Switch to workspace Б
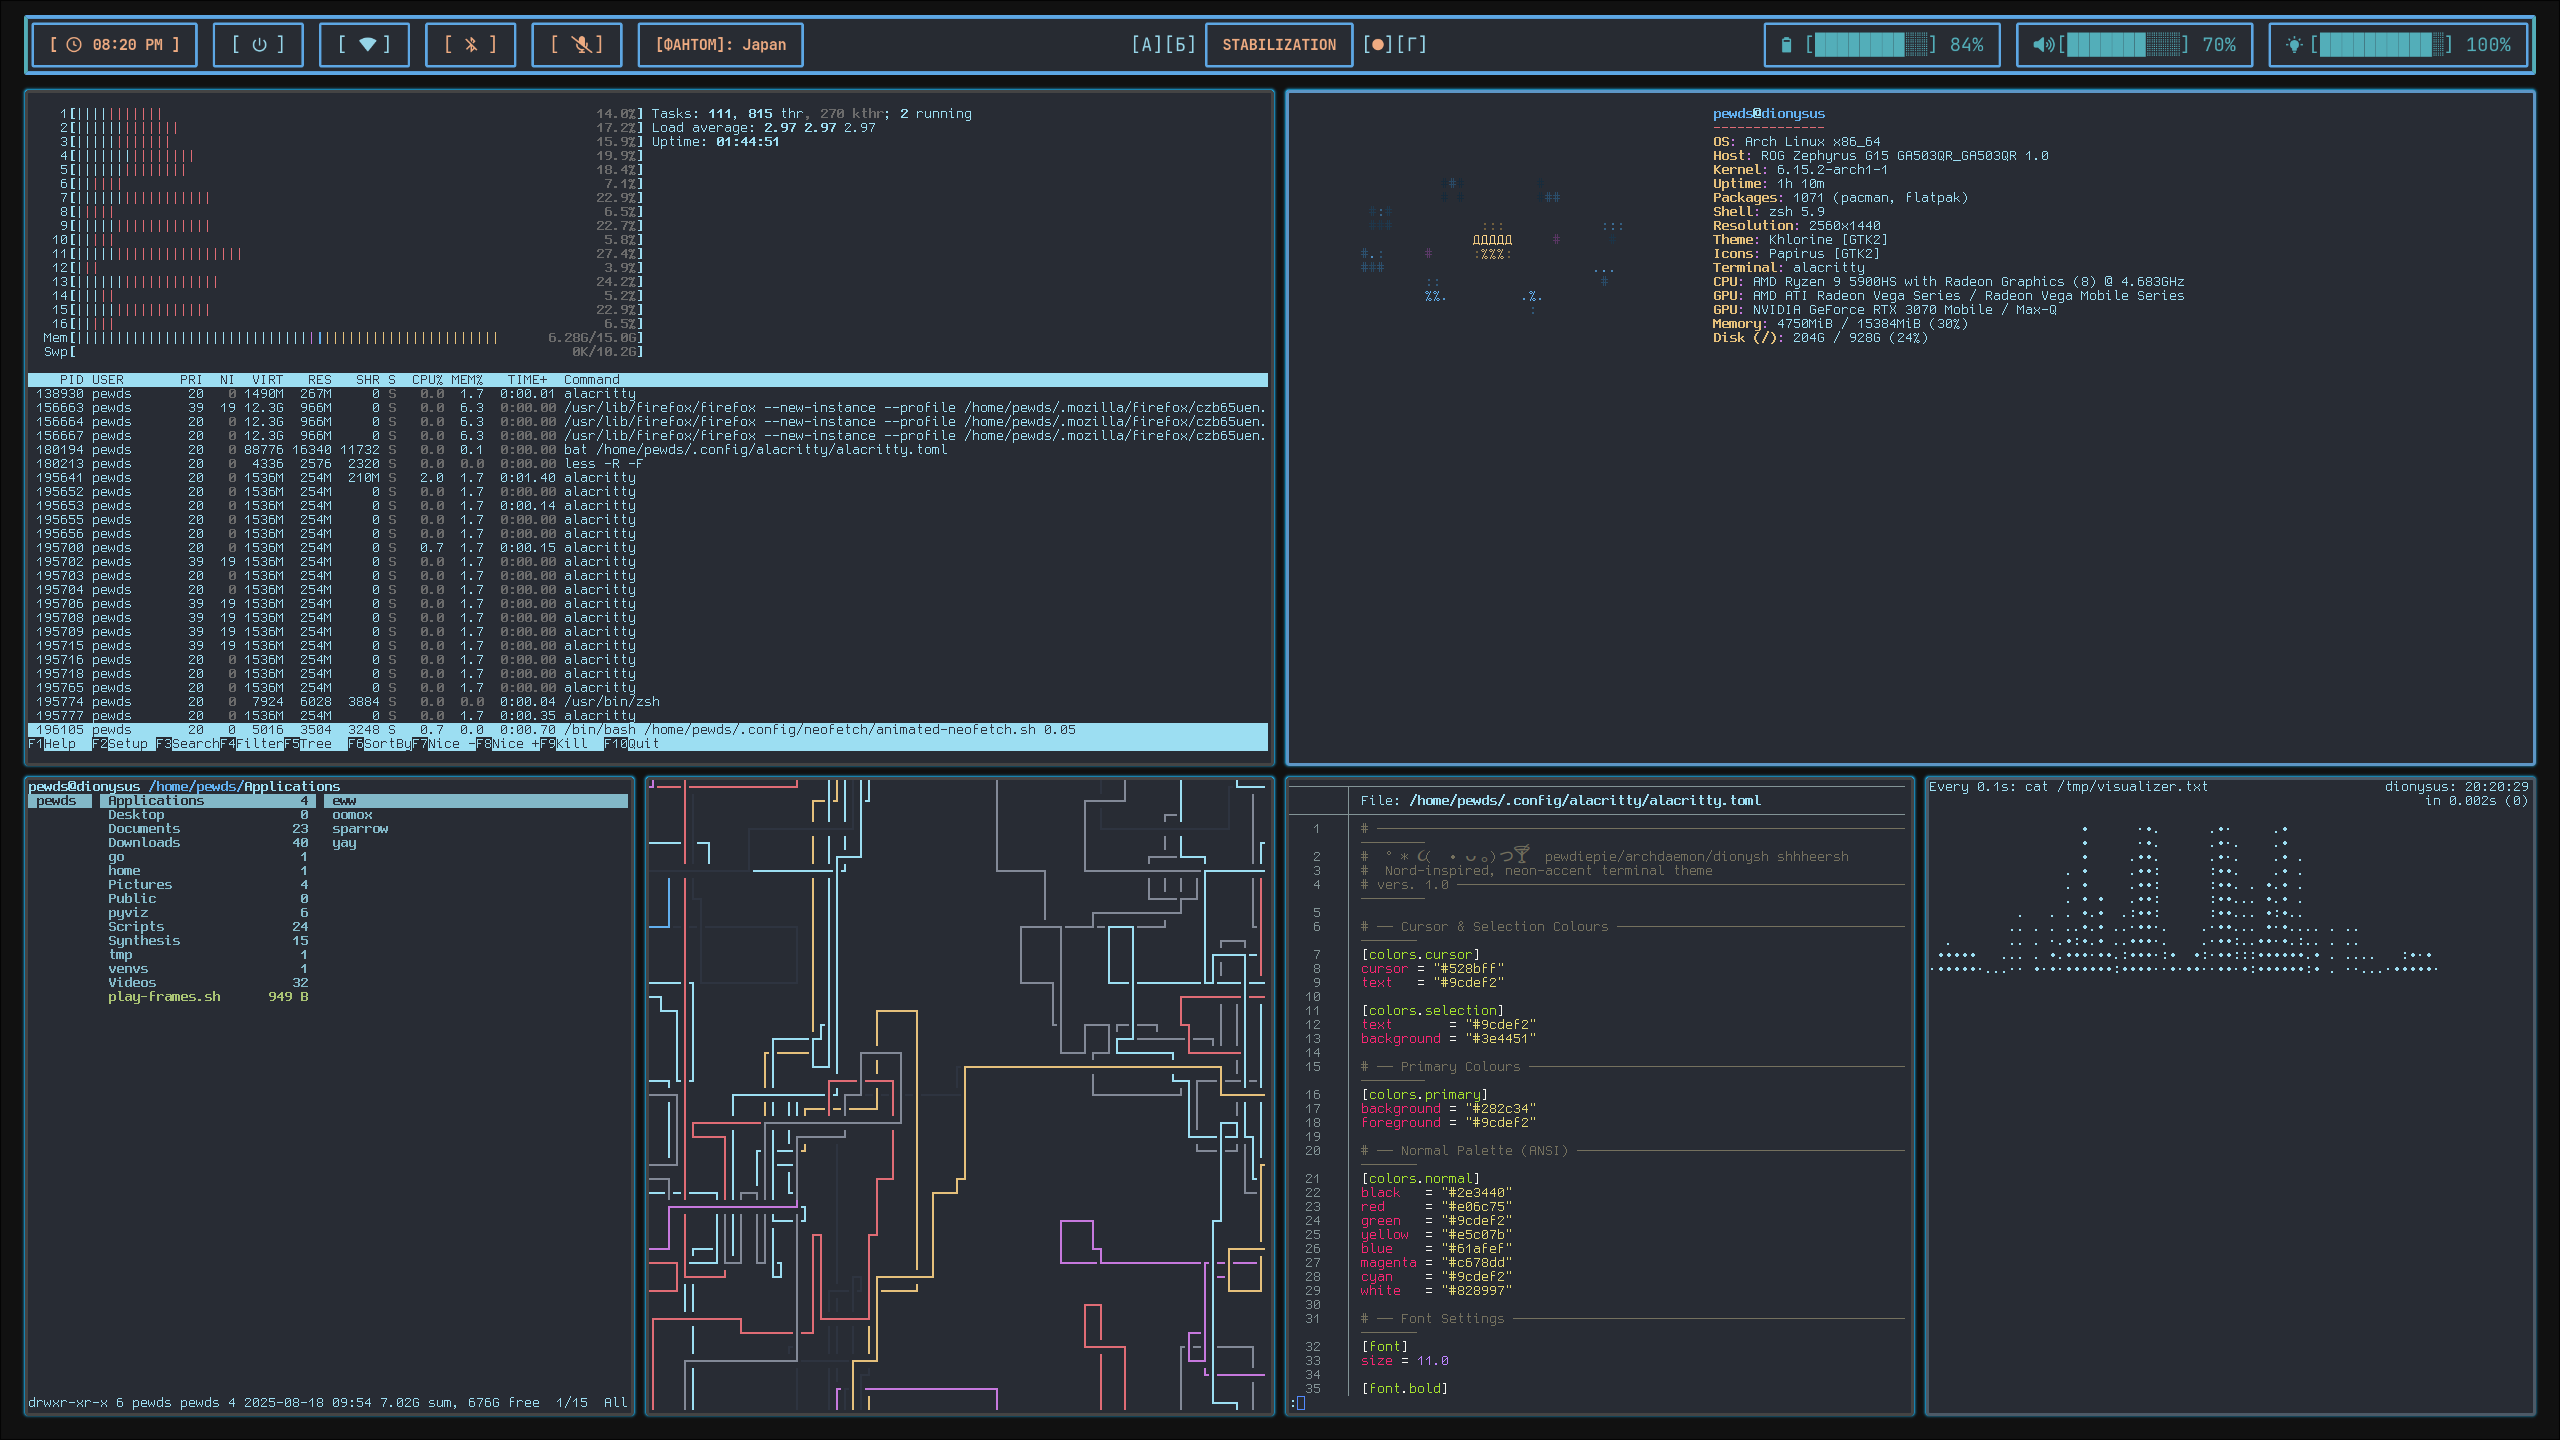The image size is (2560, 1440). click(x=1180, y=44)
